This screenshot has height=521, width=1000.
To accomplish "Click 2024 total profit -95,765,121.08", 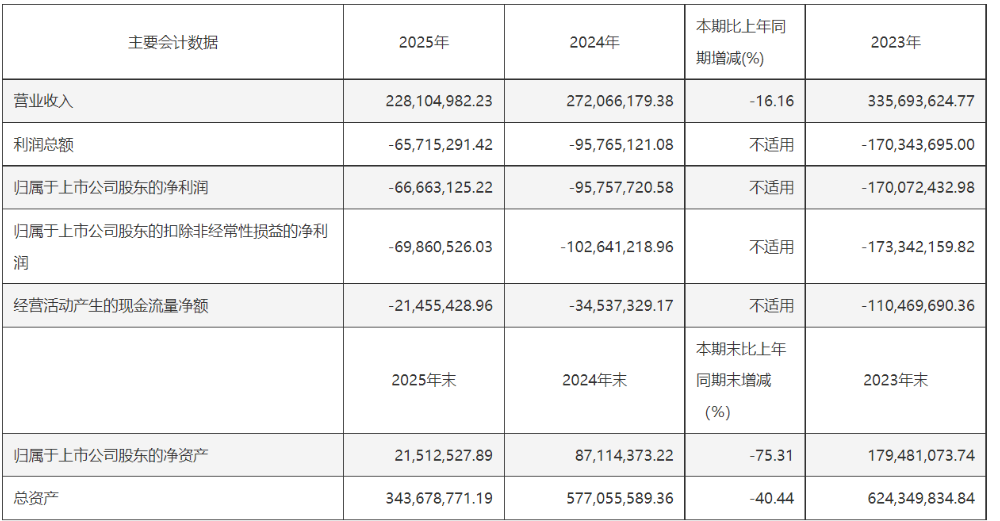I will pyautogui.click(x=621, y=145).
